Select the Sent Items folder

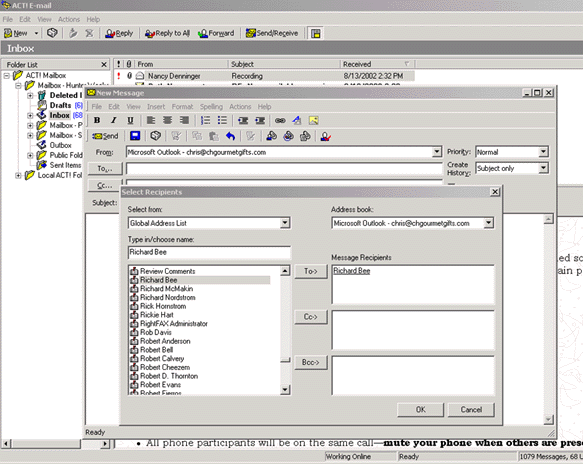pos(65,165)
